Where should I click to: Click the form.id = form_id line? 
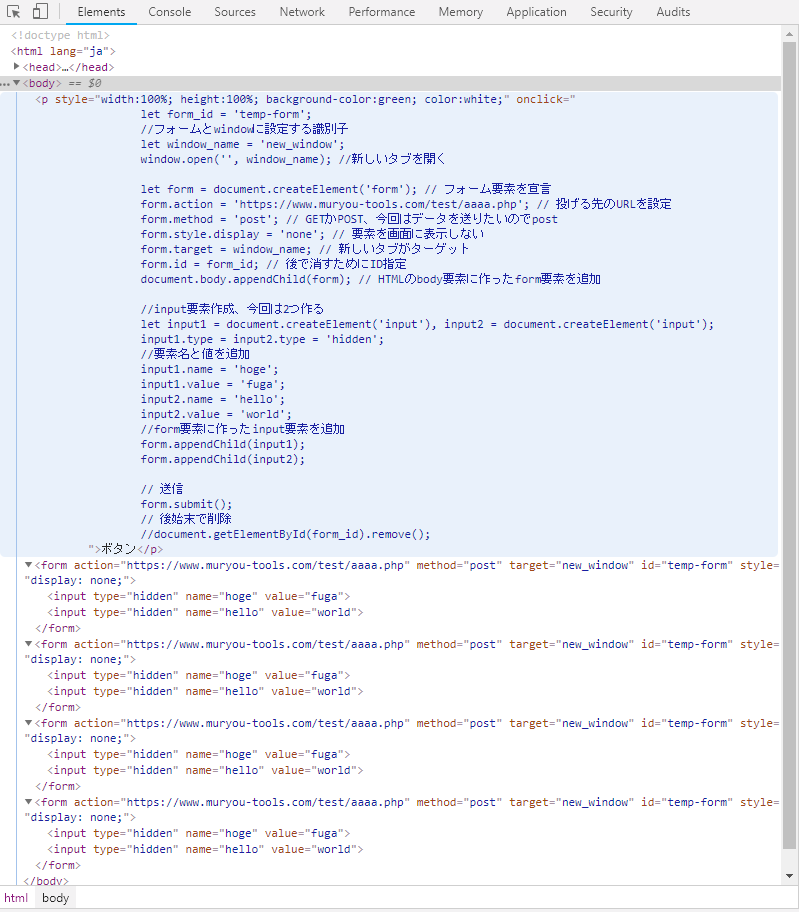[273, 264]
